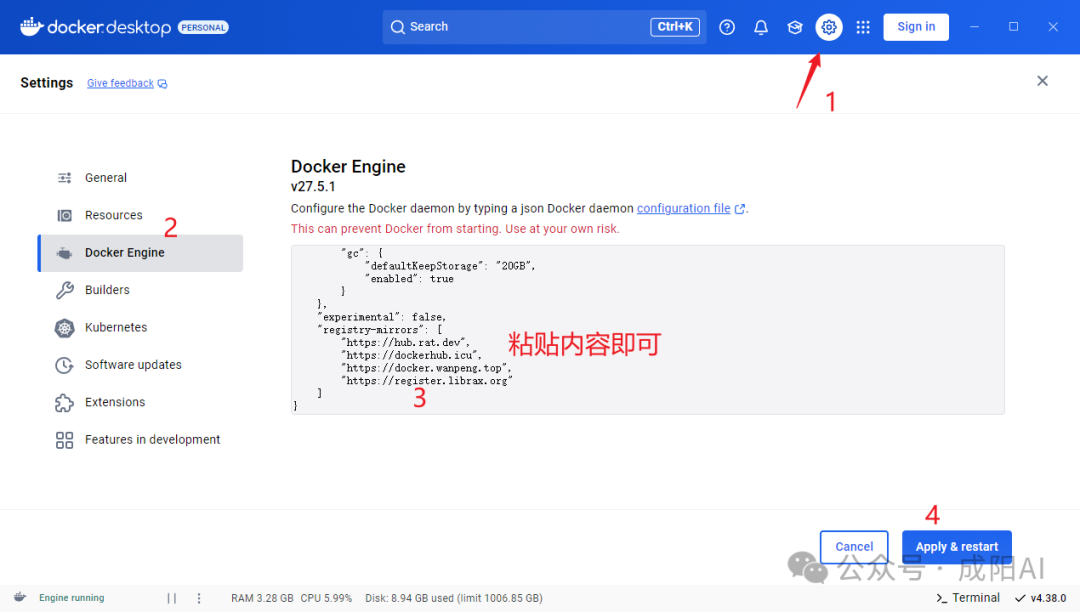Viewport: 1080px width, 612px height.
Task: Click the Sign in button
Action: tap(915, 27)
